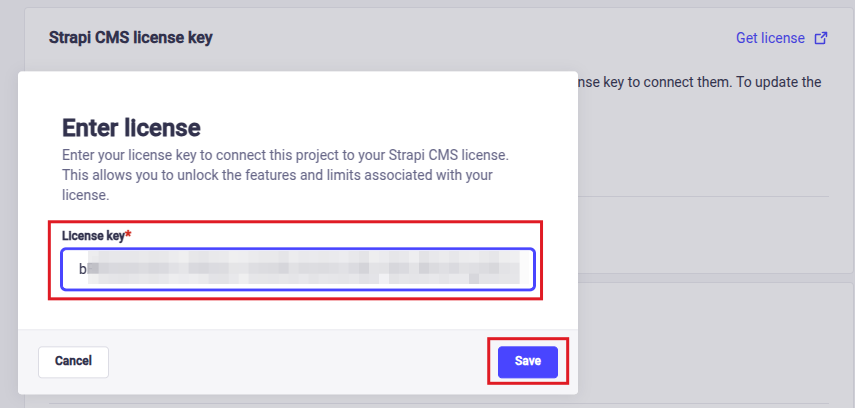This screenshot has height=408, width=855.
Task: Click the Enter license dialog heading
Action: [131, 127]
